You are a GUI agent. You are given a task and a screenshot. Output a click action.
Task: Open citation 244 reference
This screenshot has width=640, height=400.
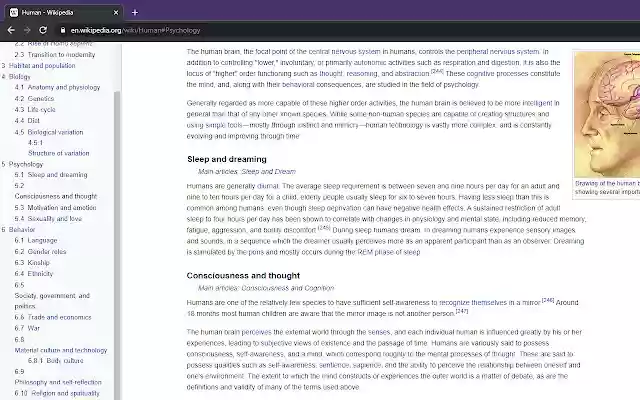(437, 71)
